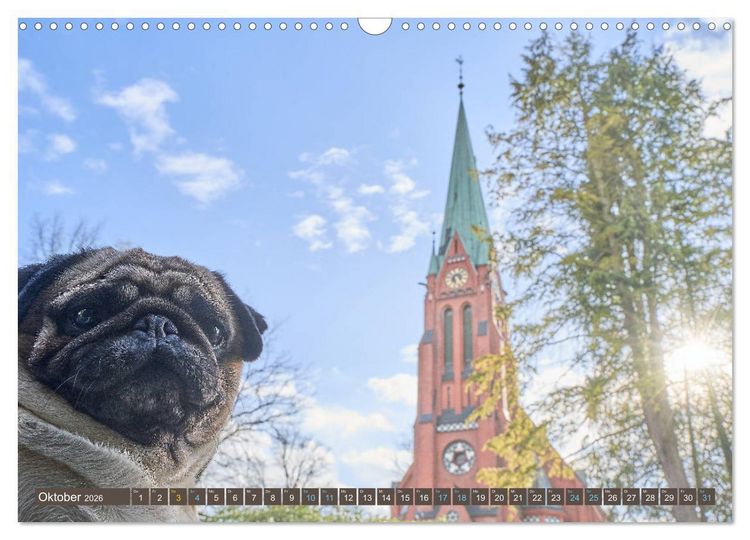Click day 6 in the calendar strip
This screenshot has width=750, height=540.
235,497
